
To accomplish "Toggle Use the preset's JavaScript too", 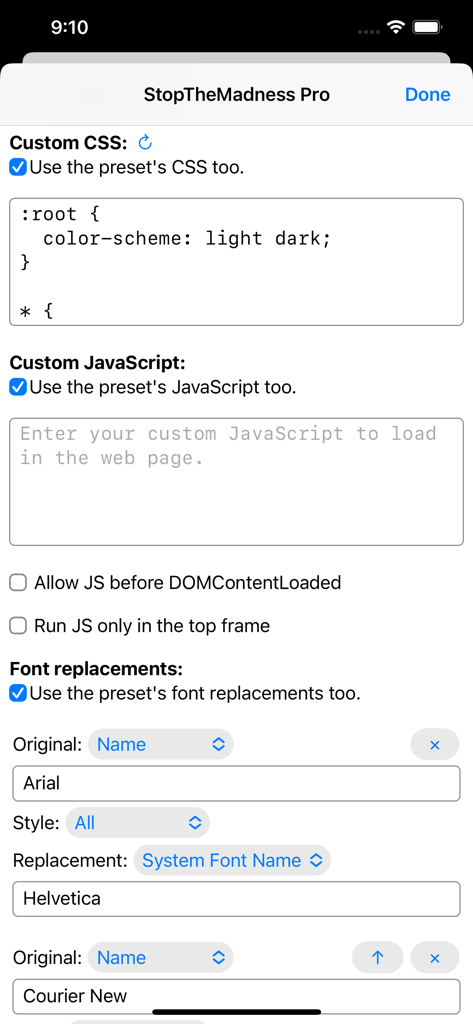I will pos(18,387).
